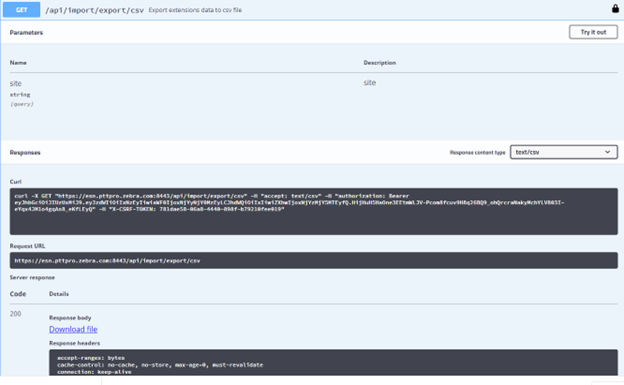Click the 'site' parameter description text
Image resolution: width=624 pixels, height=385 pixels.
(370, 82)
